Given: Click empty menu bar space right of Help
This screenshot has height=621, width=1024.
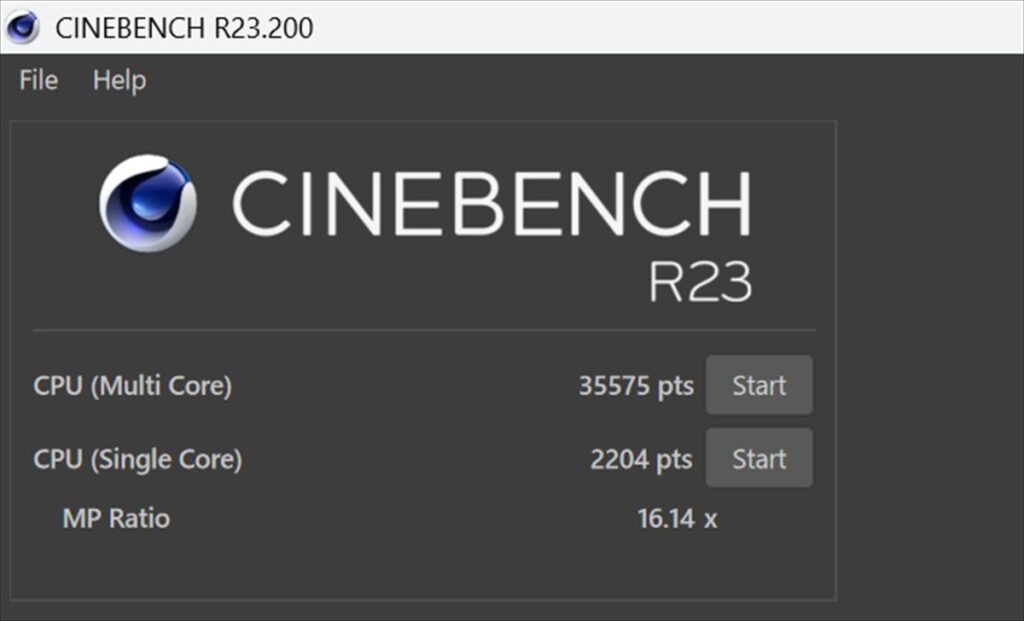Looking at the screenshot, I should pos(500,80).
